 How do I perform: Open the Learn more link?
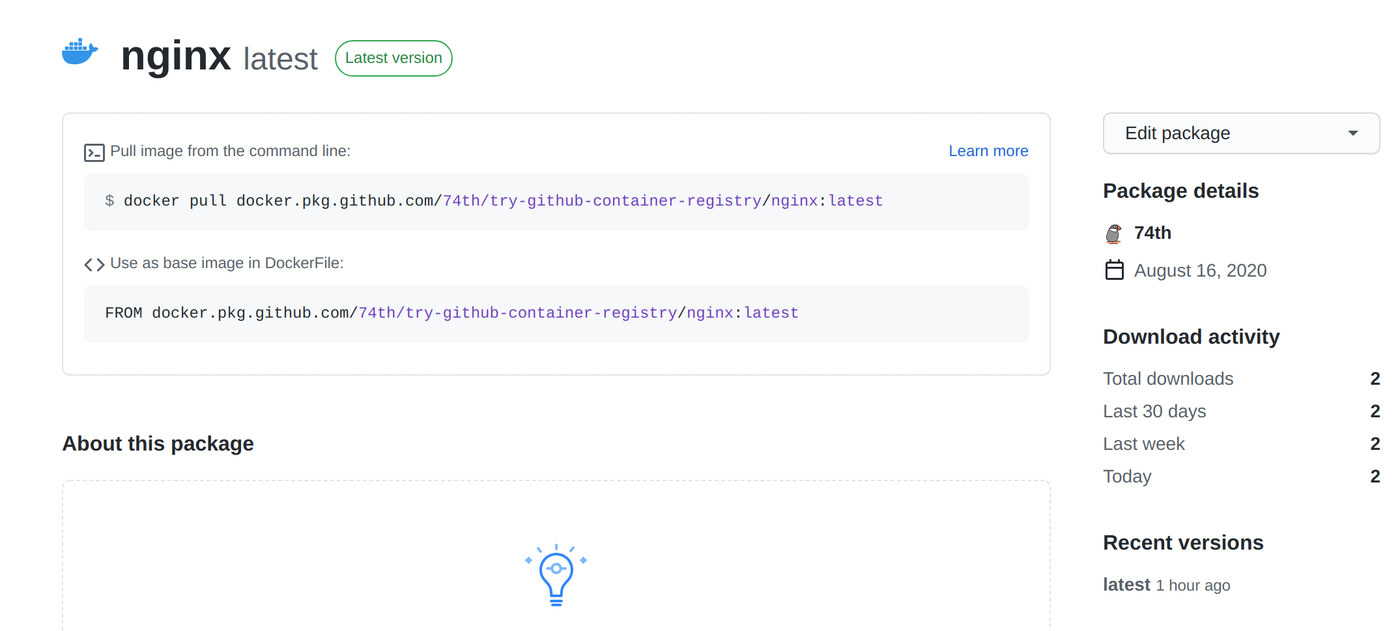click(x=988, y=151)
